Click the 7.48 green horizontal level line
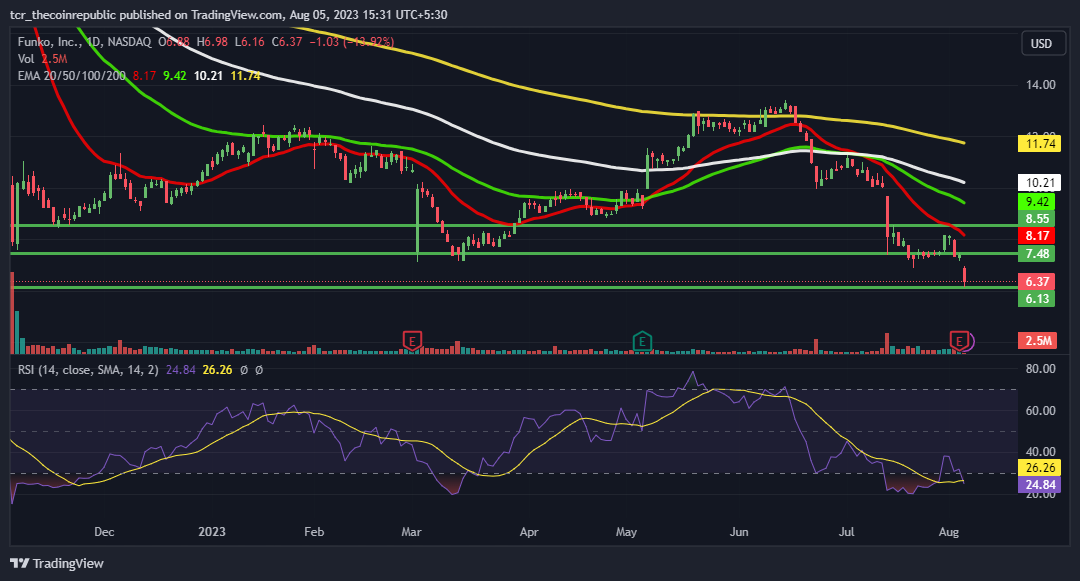The height and width of the screenshot is (581, 1080). point(514,253)
